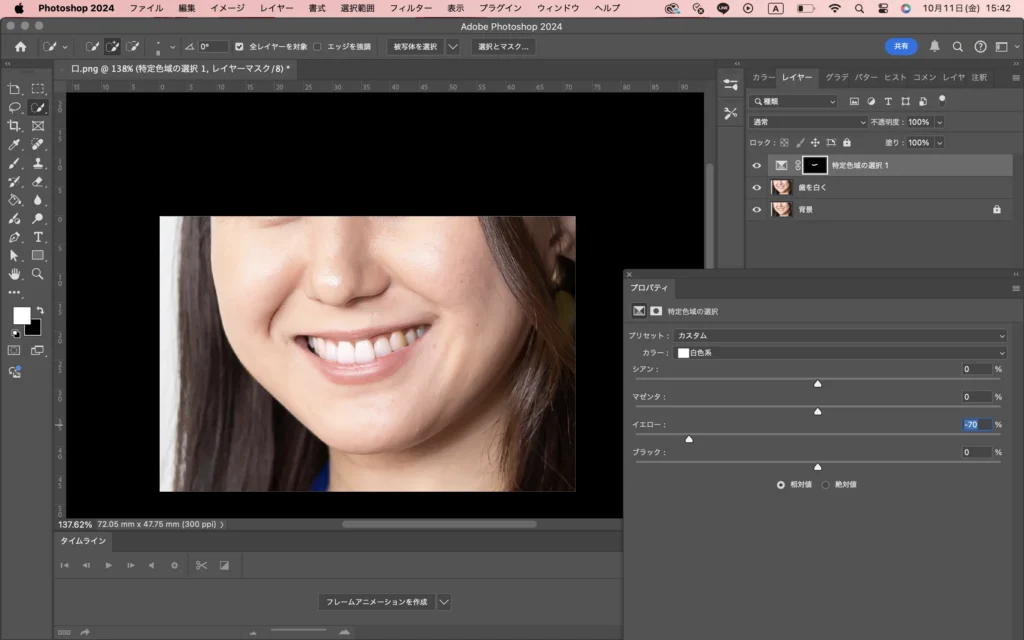This screenshot has width=1024, height=640.
Task: Click the 被写体を選択 button
Action: [415, 46]
